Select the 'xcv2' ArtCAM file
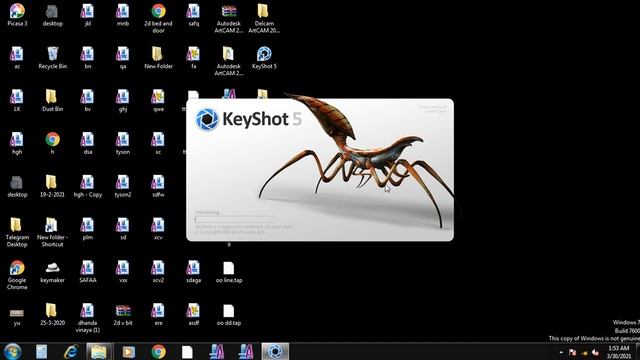 (x=158, y=271)
